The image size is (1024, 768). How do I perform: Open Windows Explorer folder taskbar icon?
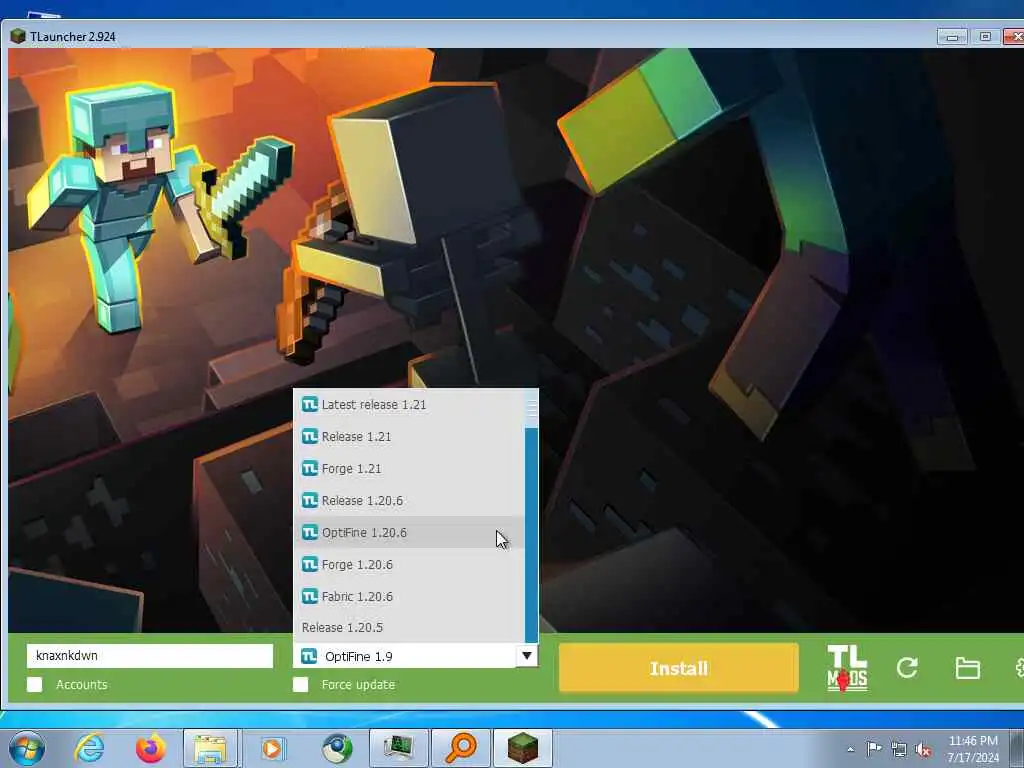210,748
